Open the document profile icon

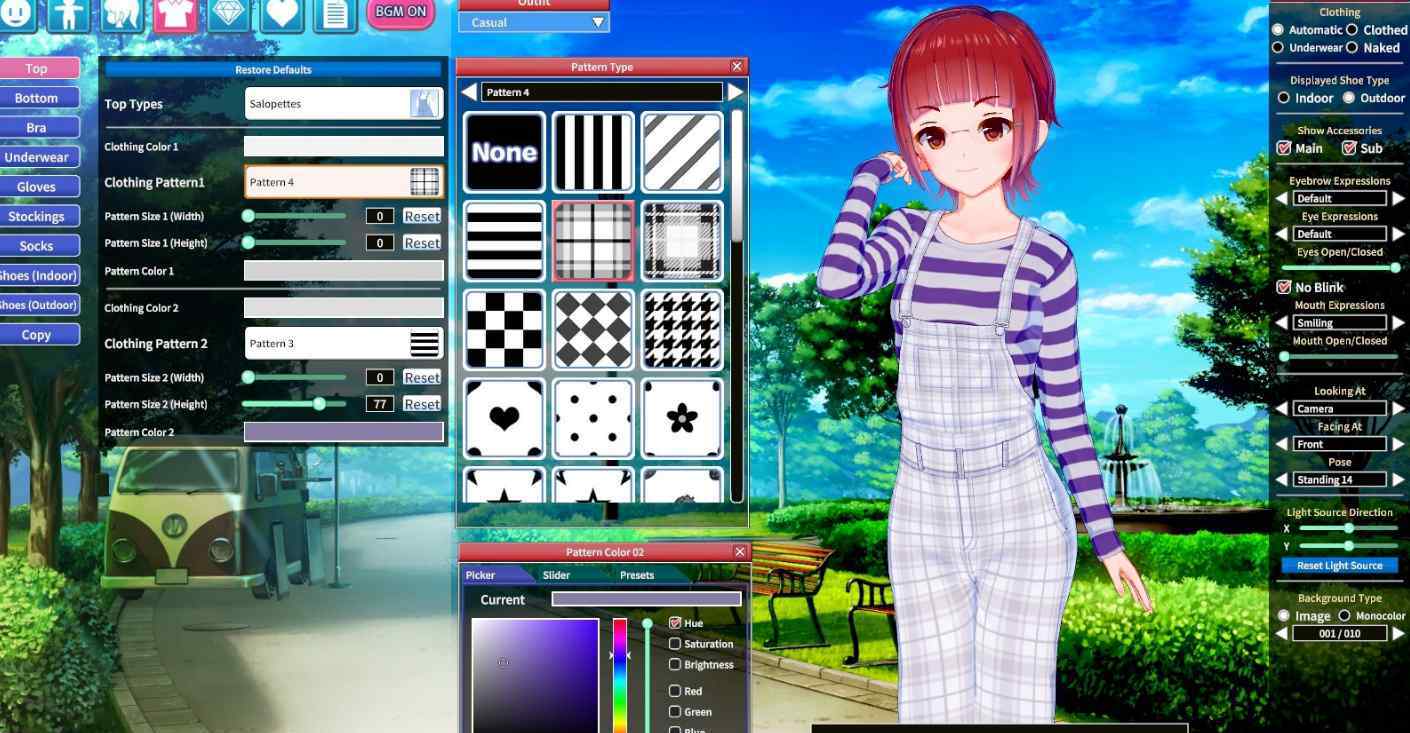coord(335,13)
